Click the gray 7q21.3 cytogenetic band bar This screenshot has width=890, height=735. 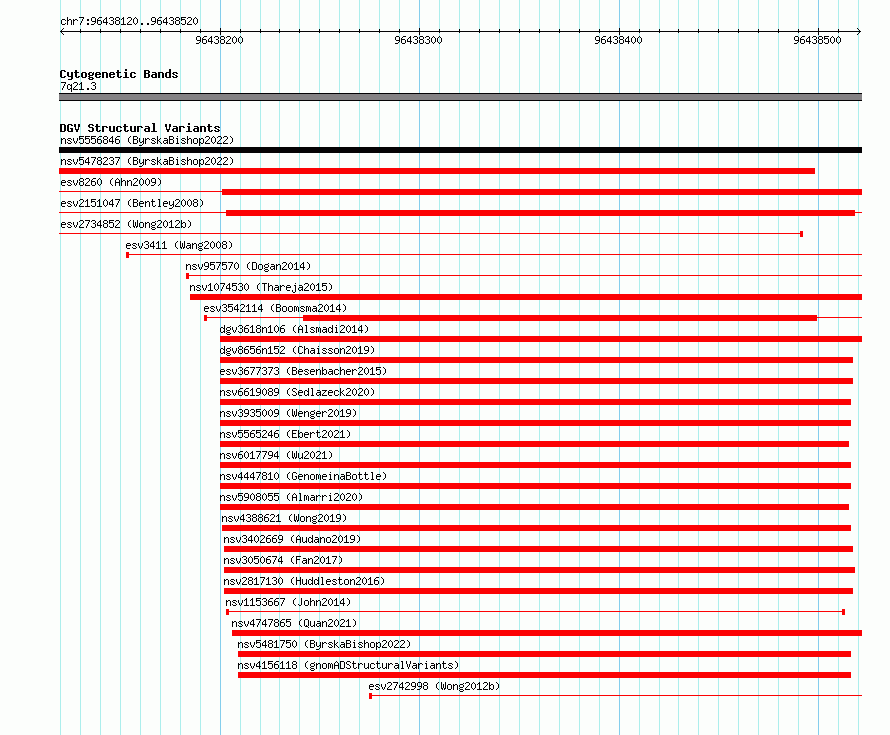pyautogui.click(x=460, y=97)
